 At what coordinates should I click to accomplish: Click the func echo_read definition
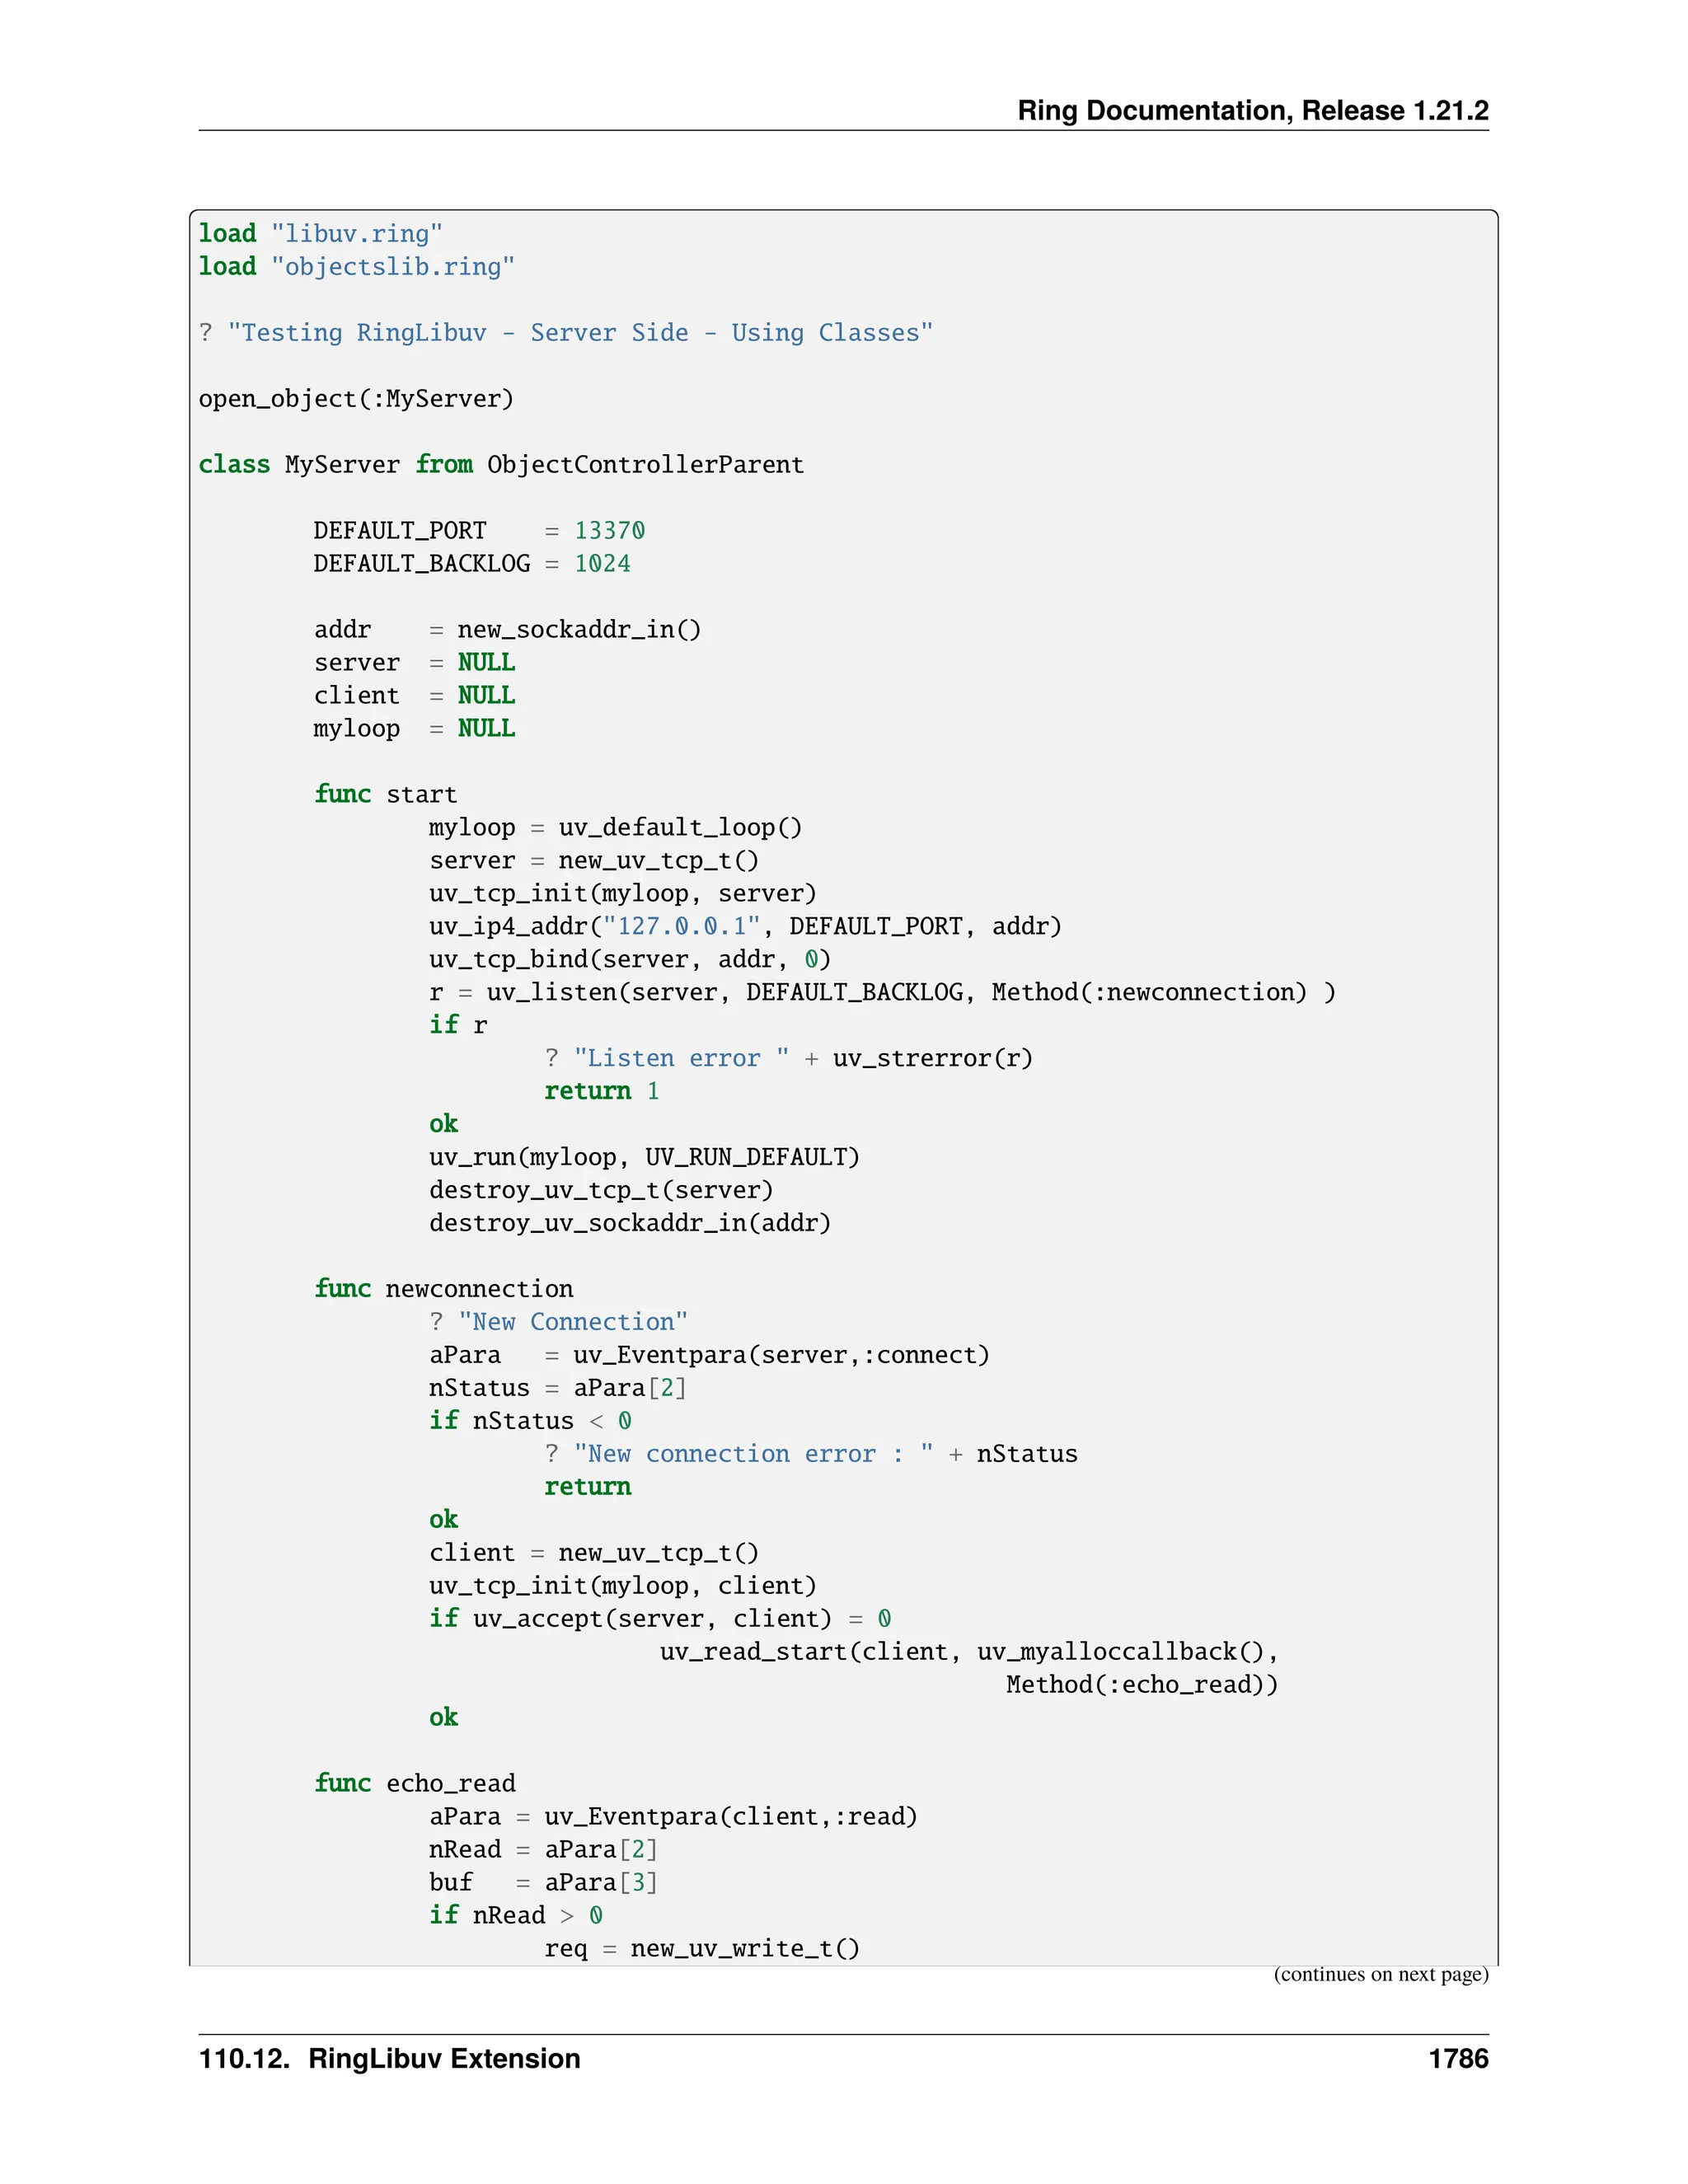[x=414, y=1784]
